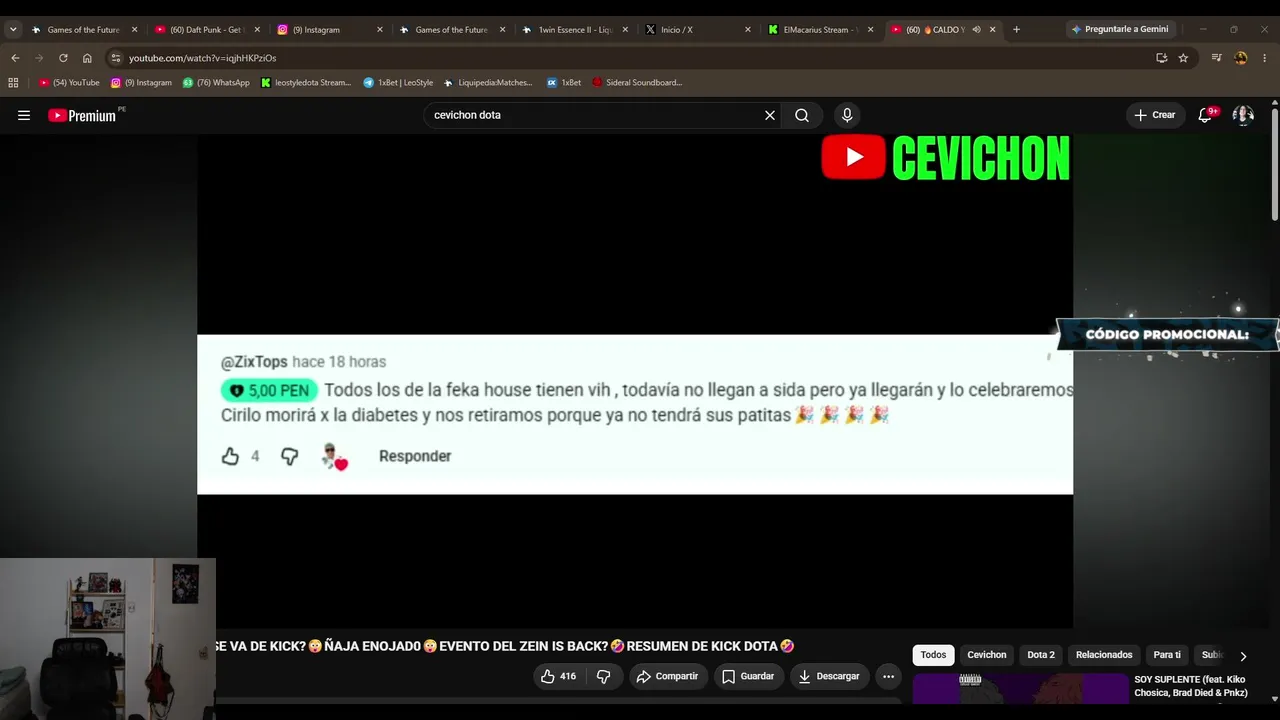Viewport: 1280px width, 720px height.
Task: Select the Todos filter chip
Action: point(933,655)
